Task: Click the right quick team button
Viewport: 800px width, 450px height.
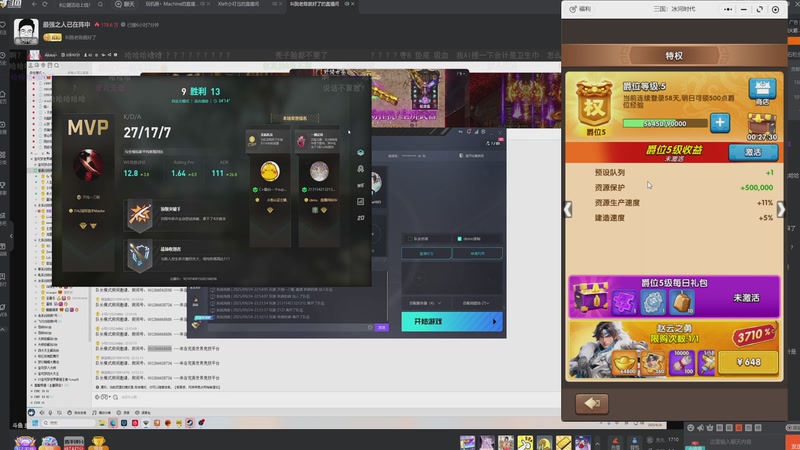Action: (x=477, y=253)
